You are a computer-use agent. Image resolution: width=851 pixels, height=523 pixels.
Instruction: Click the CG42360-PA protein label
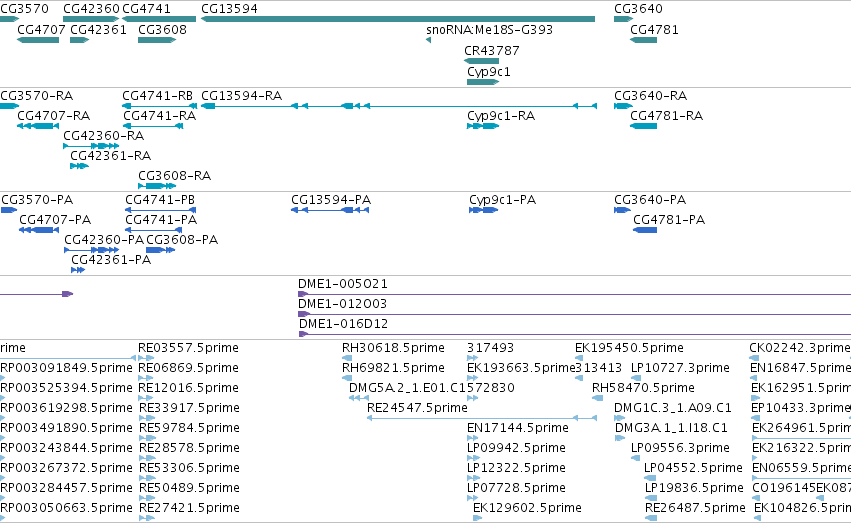coord(104,240)
